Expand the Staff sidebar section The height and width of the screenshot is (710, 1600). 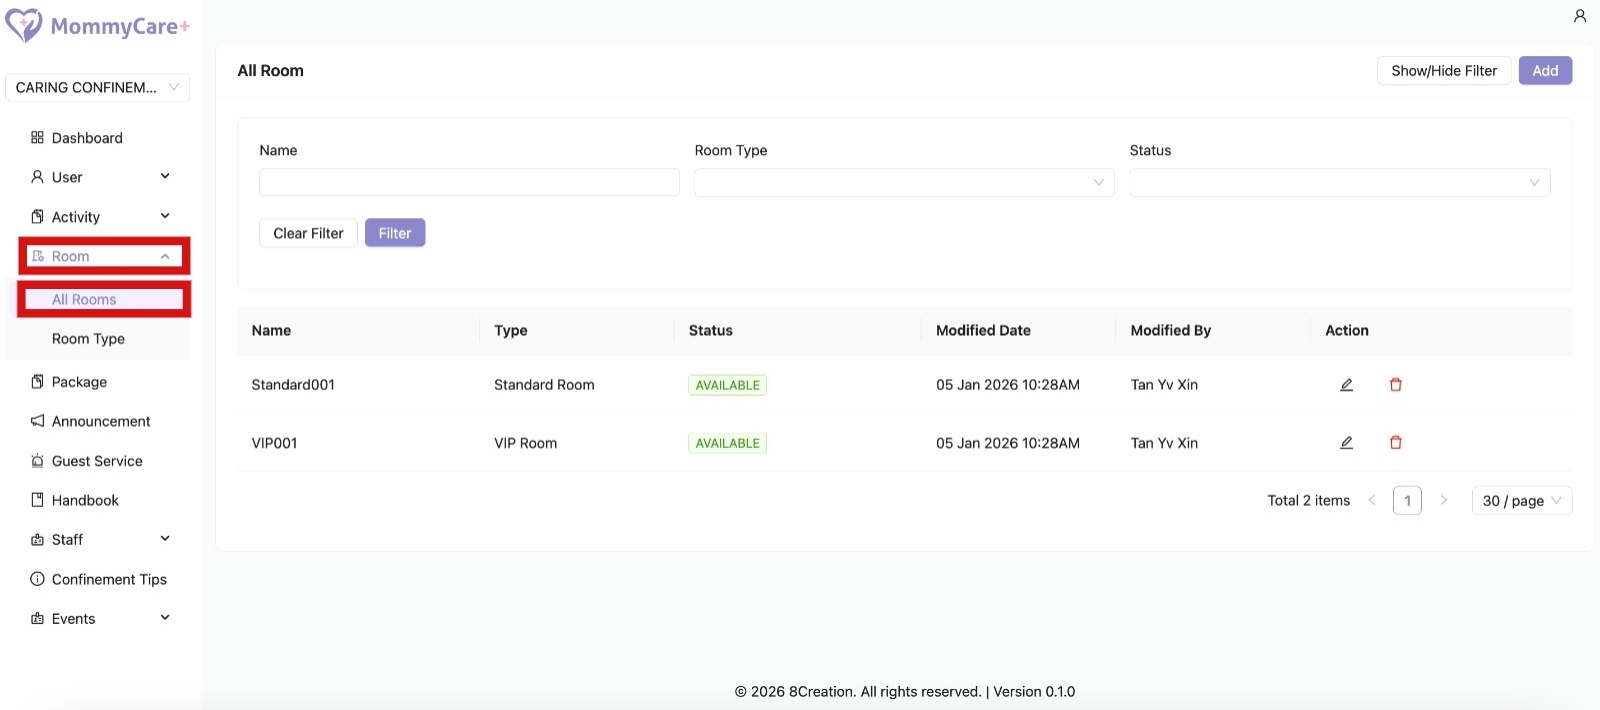click(x=100, y=540)
